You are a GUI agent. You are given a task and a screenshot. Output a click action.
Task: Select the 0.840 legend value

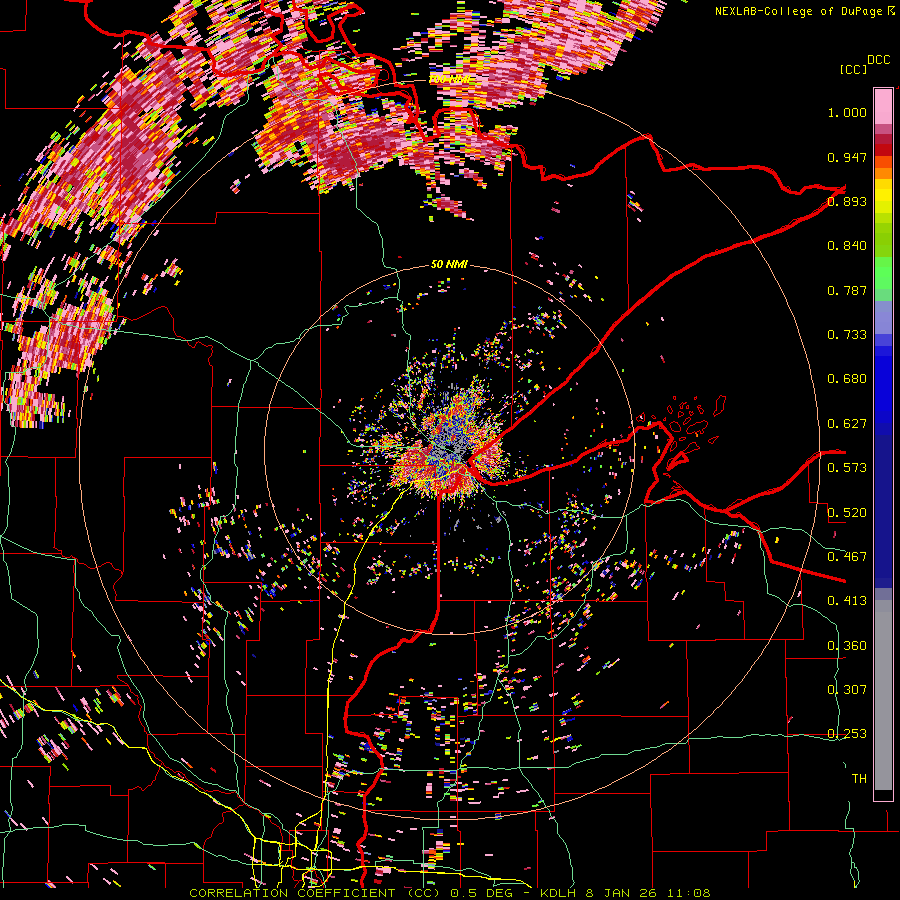coord(847,246)
